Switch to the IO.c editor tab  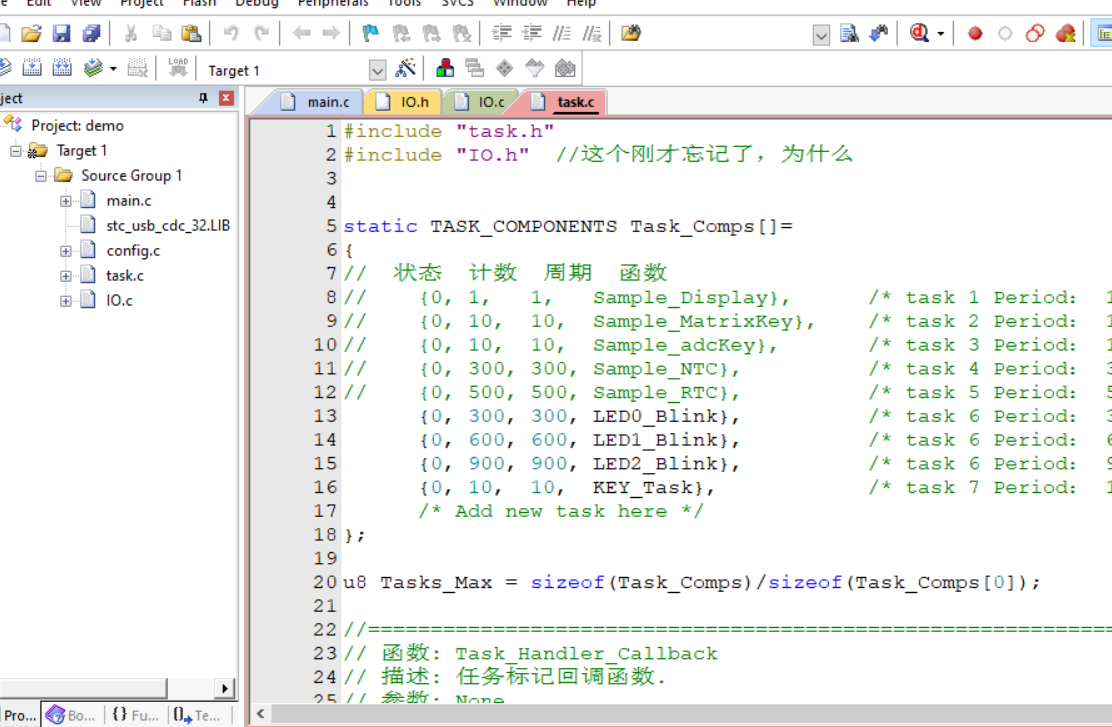[x=481, y=102]
